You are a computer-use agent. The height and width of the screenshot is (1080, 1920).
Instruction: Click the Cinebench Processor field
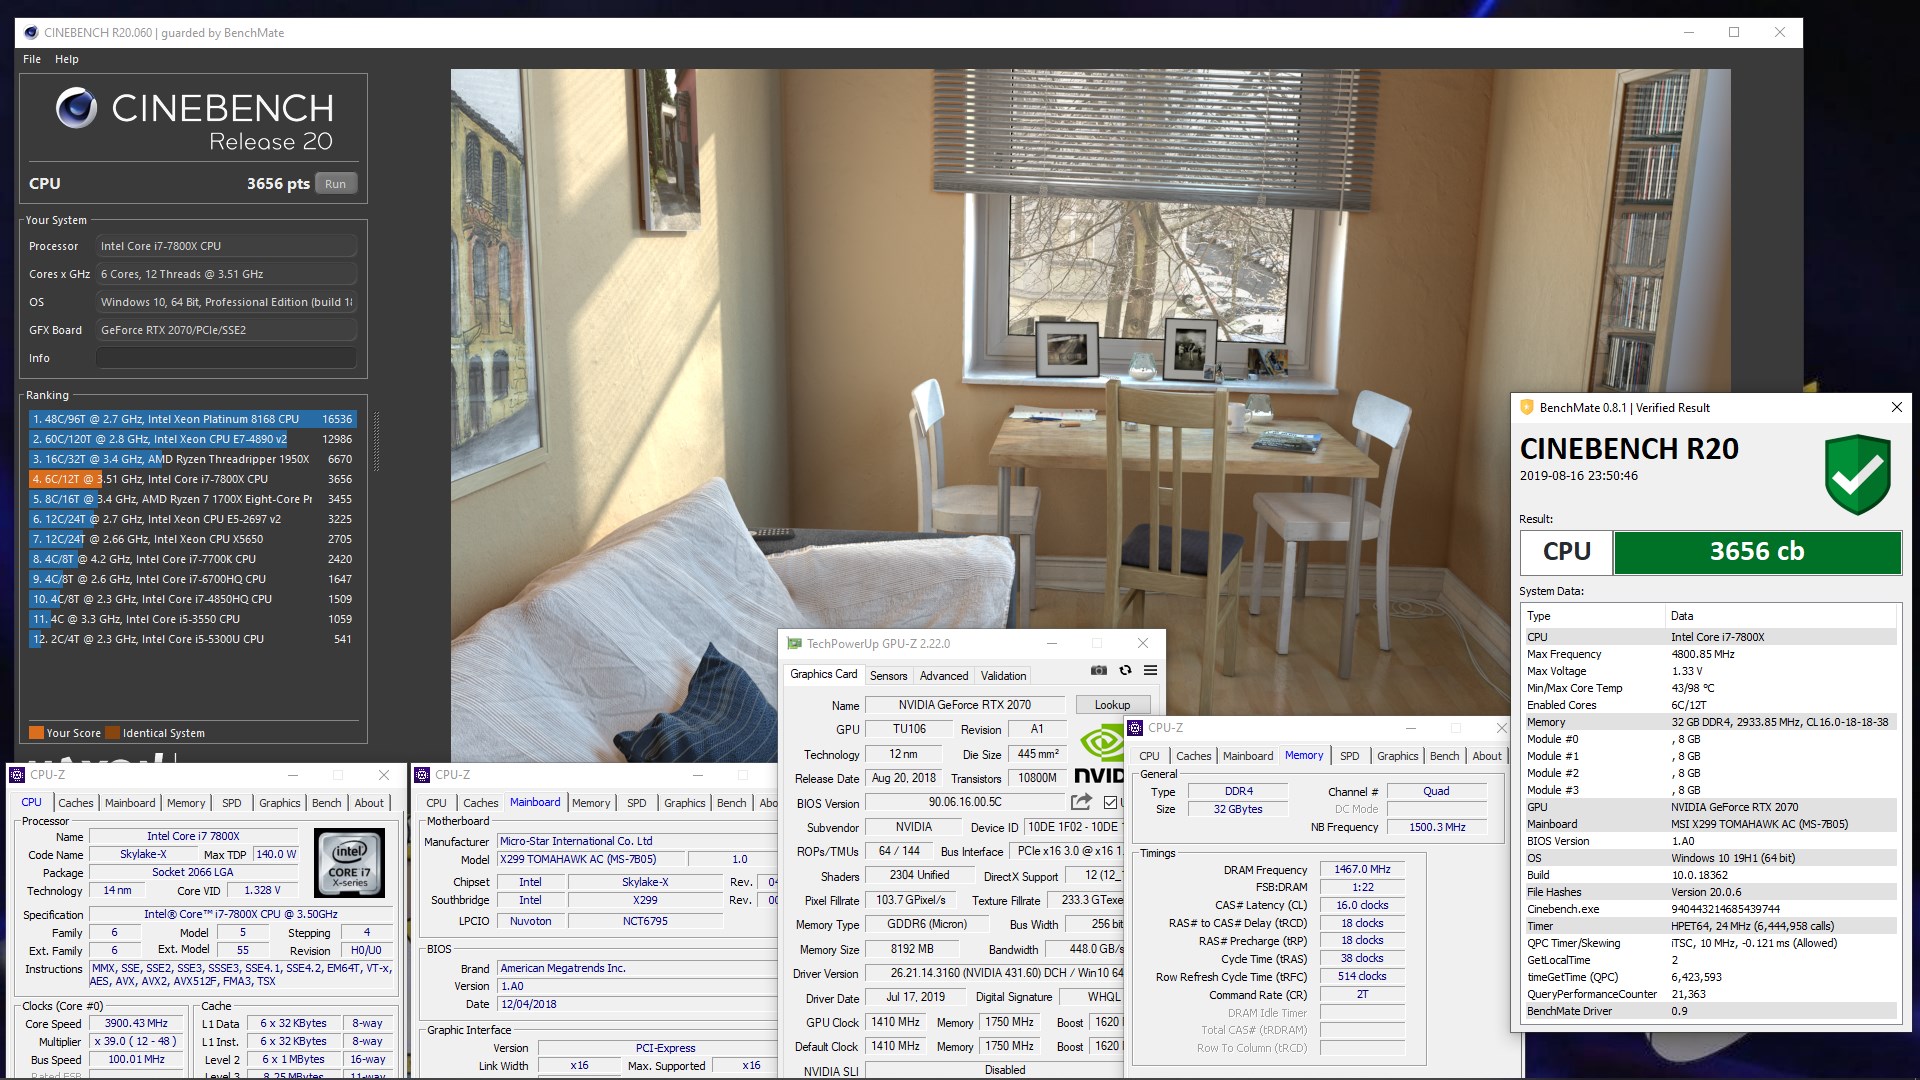click(x=226, y=246)
